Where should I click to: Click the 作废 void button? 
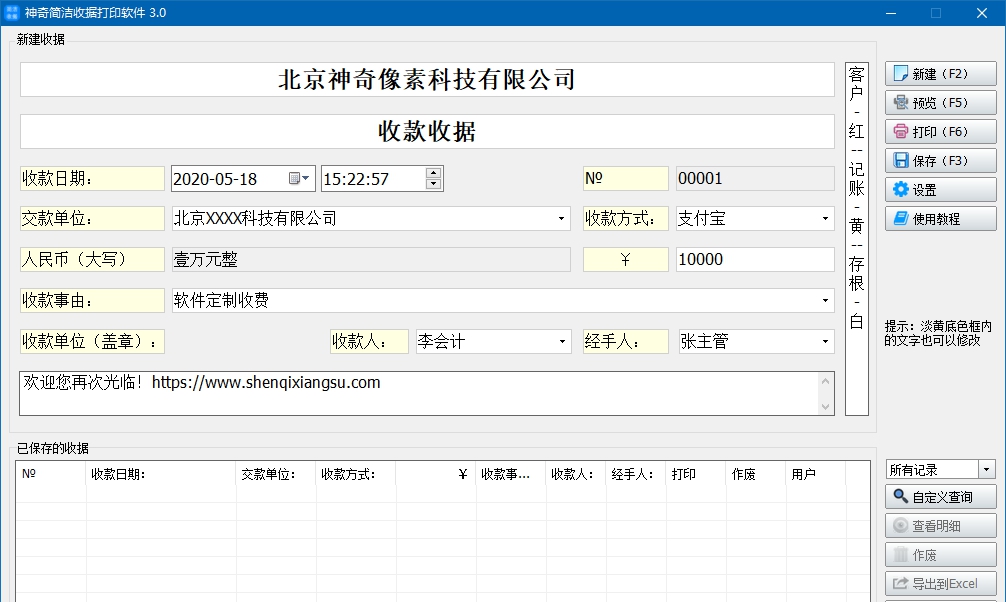coord(939,554)
